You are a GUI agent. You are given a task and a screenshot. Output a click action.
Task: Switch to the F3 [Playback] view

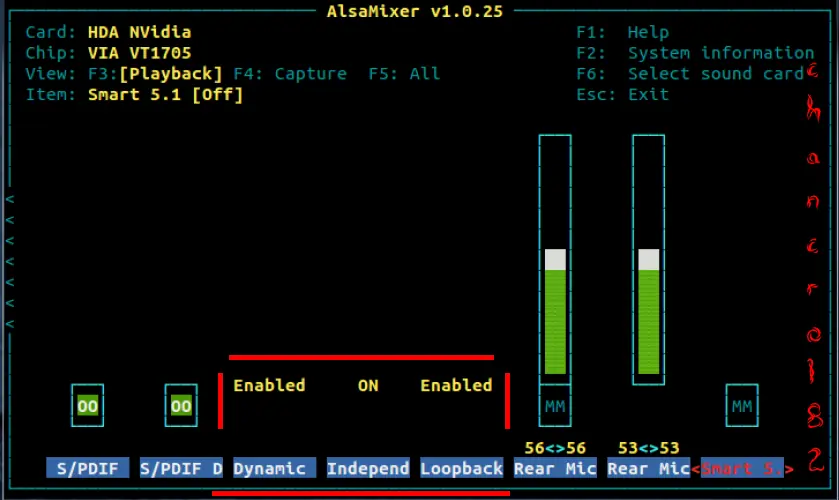pyautogui.click(x=155, y=74)
